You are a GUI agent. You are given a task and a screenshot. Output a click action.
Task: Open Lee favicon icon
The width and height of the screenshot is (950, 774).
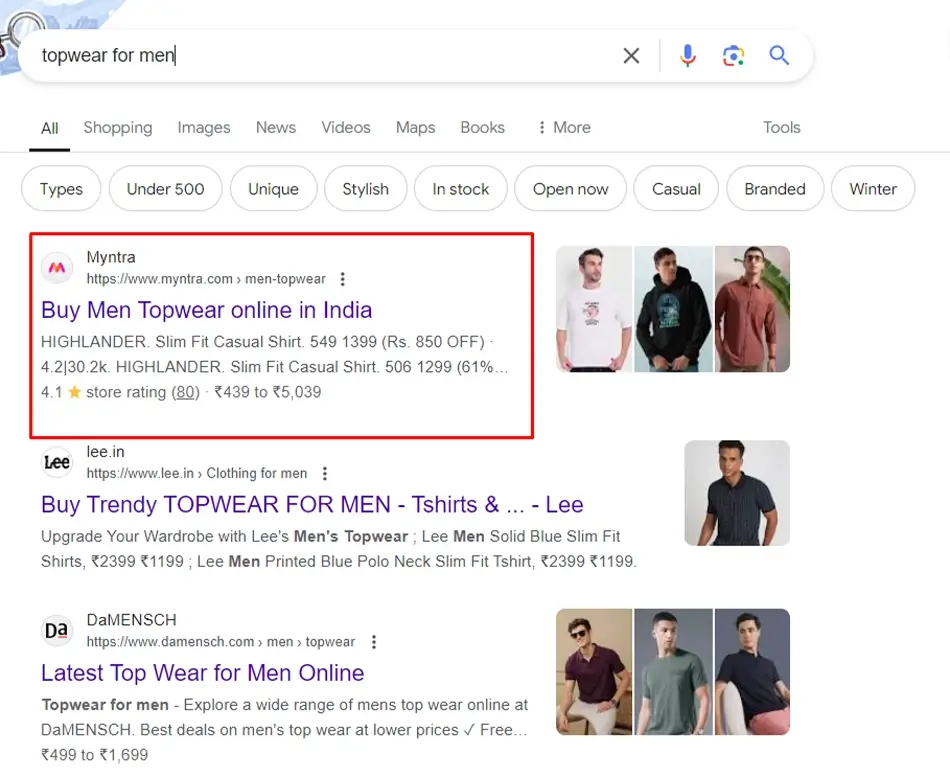[57, 462]
